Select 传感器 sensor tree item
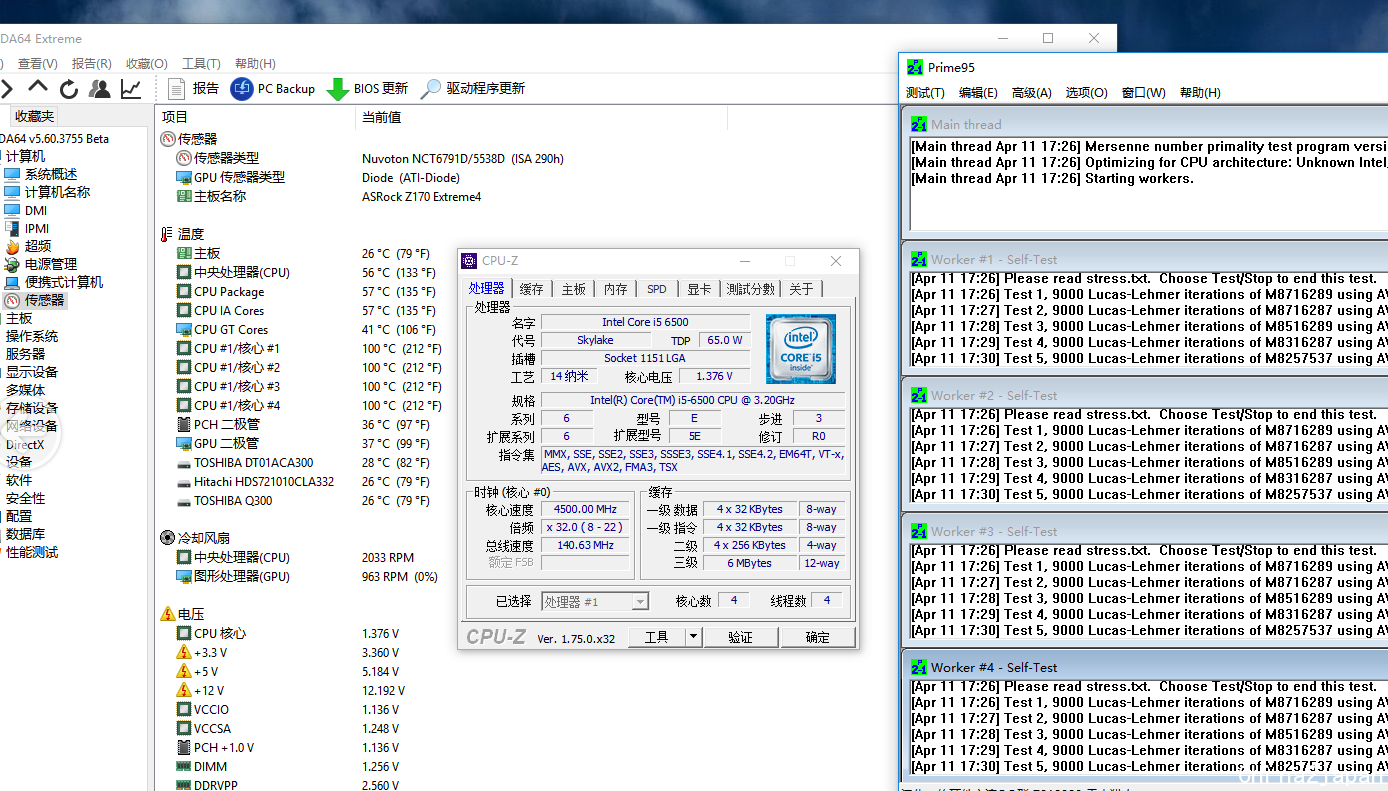The width and height of the screenshot is (1388, 791). [44, 300]
